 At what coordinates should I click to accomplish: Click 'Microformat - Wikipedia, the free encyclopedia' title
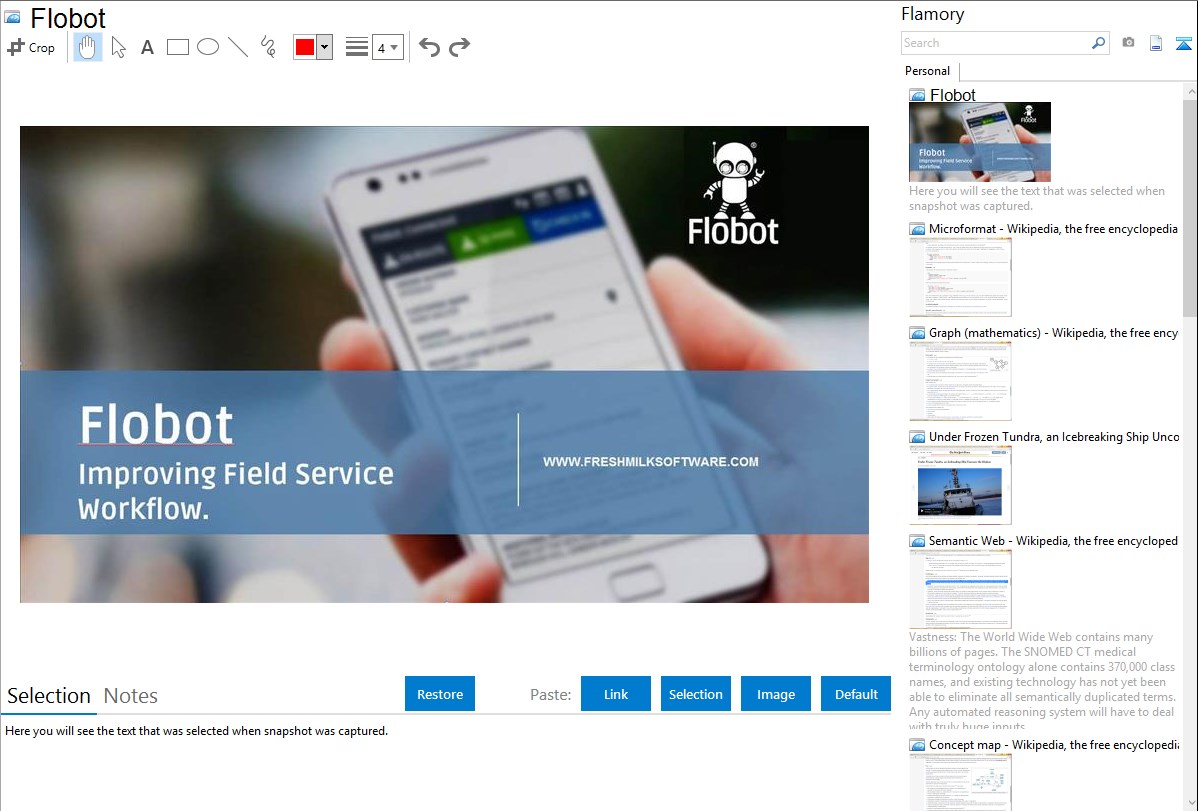click(1053, 229)
